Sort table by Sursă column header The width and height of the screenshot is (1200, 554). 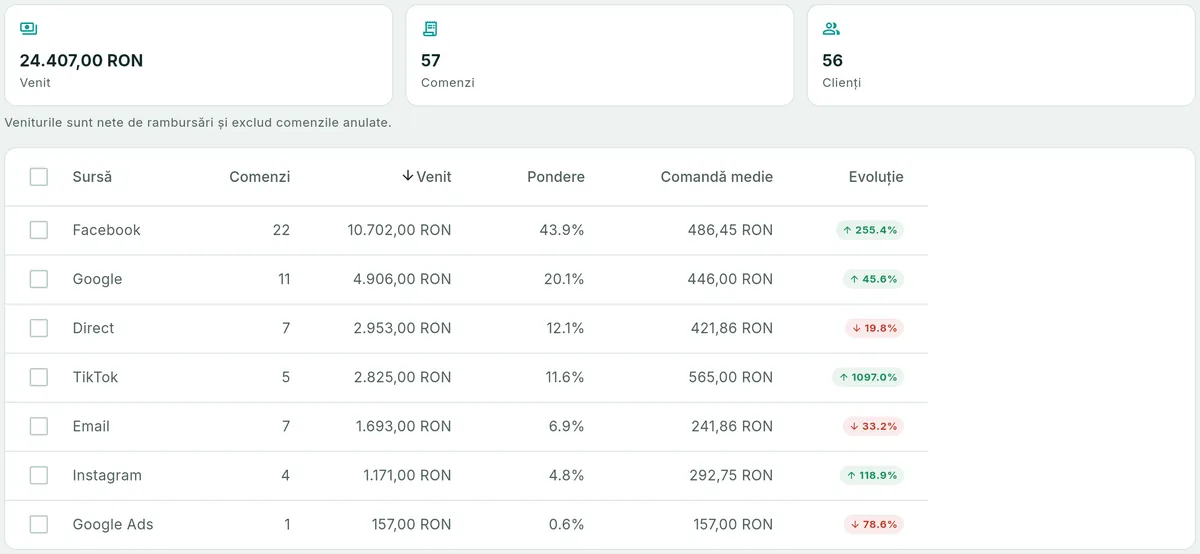coord(92,177)
